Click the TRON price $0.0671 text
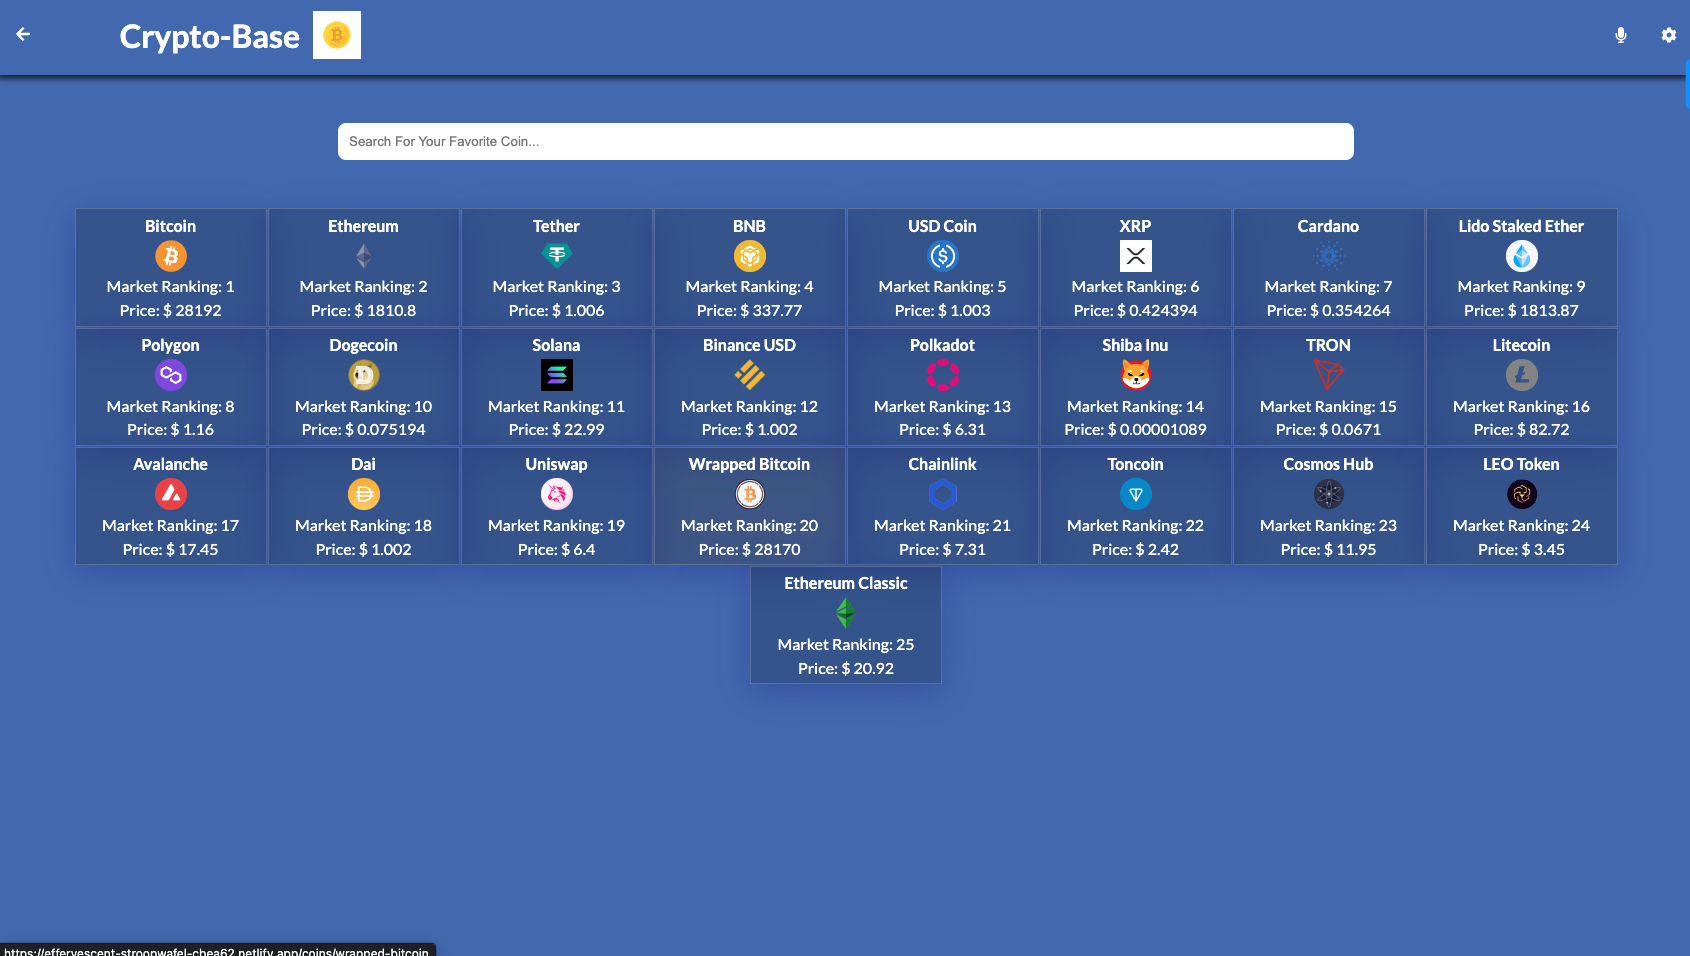The width and height of the screenshot is (1690, 956). point(1328,429)
